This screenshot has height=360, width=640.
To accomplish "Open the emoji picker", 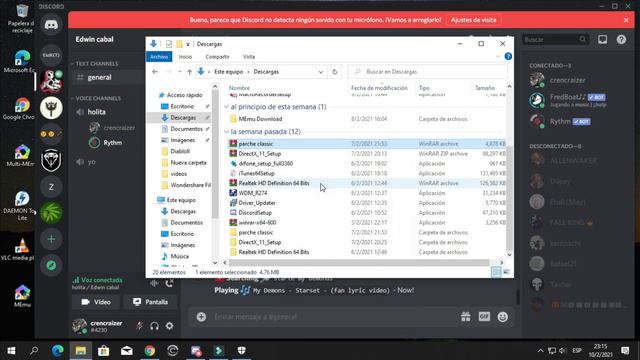I will click(502, 317).
